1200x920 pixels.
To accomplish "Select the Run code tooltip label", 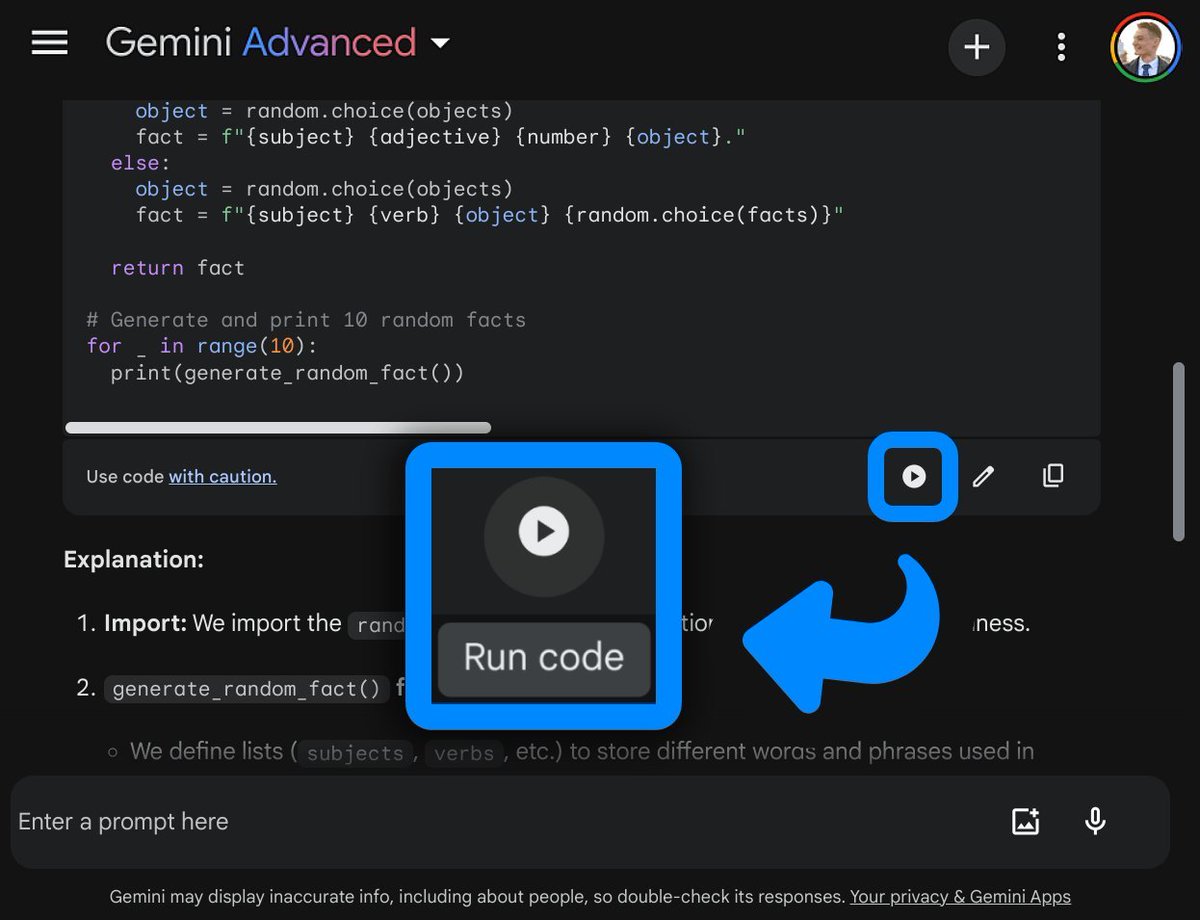I will [543, 657].
